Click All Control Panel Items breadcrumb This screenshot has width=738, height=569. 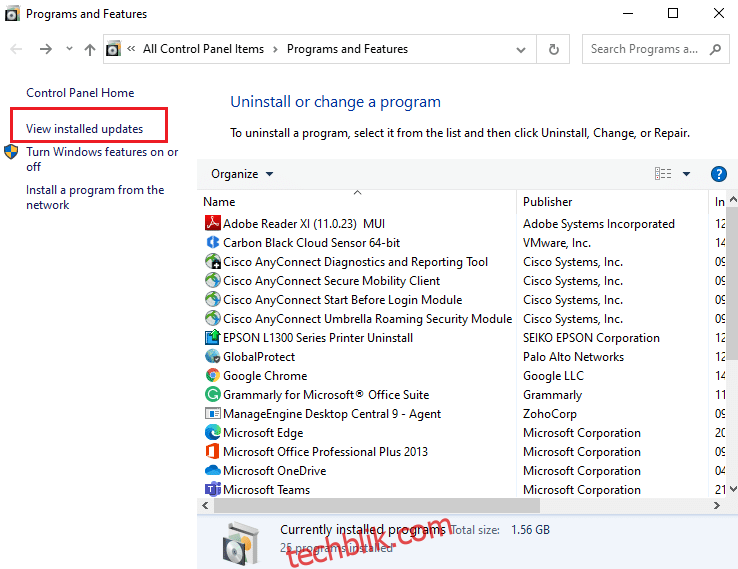point(203,49)
